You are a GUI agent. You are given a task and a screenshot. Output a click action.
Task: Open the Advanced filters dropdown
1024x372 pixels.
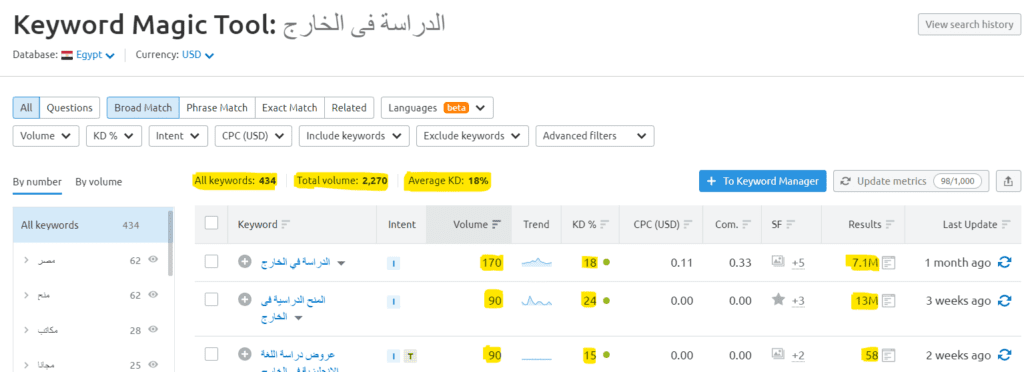click(x=594, y=136)
